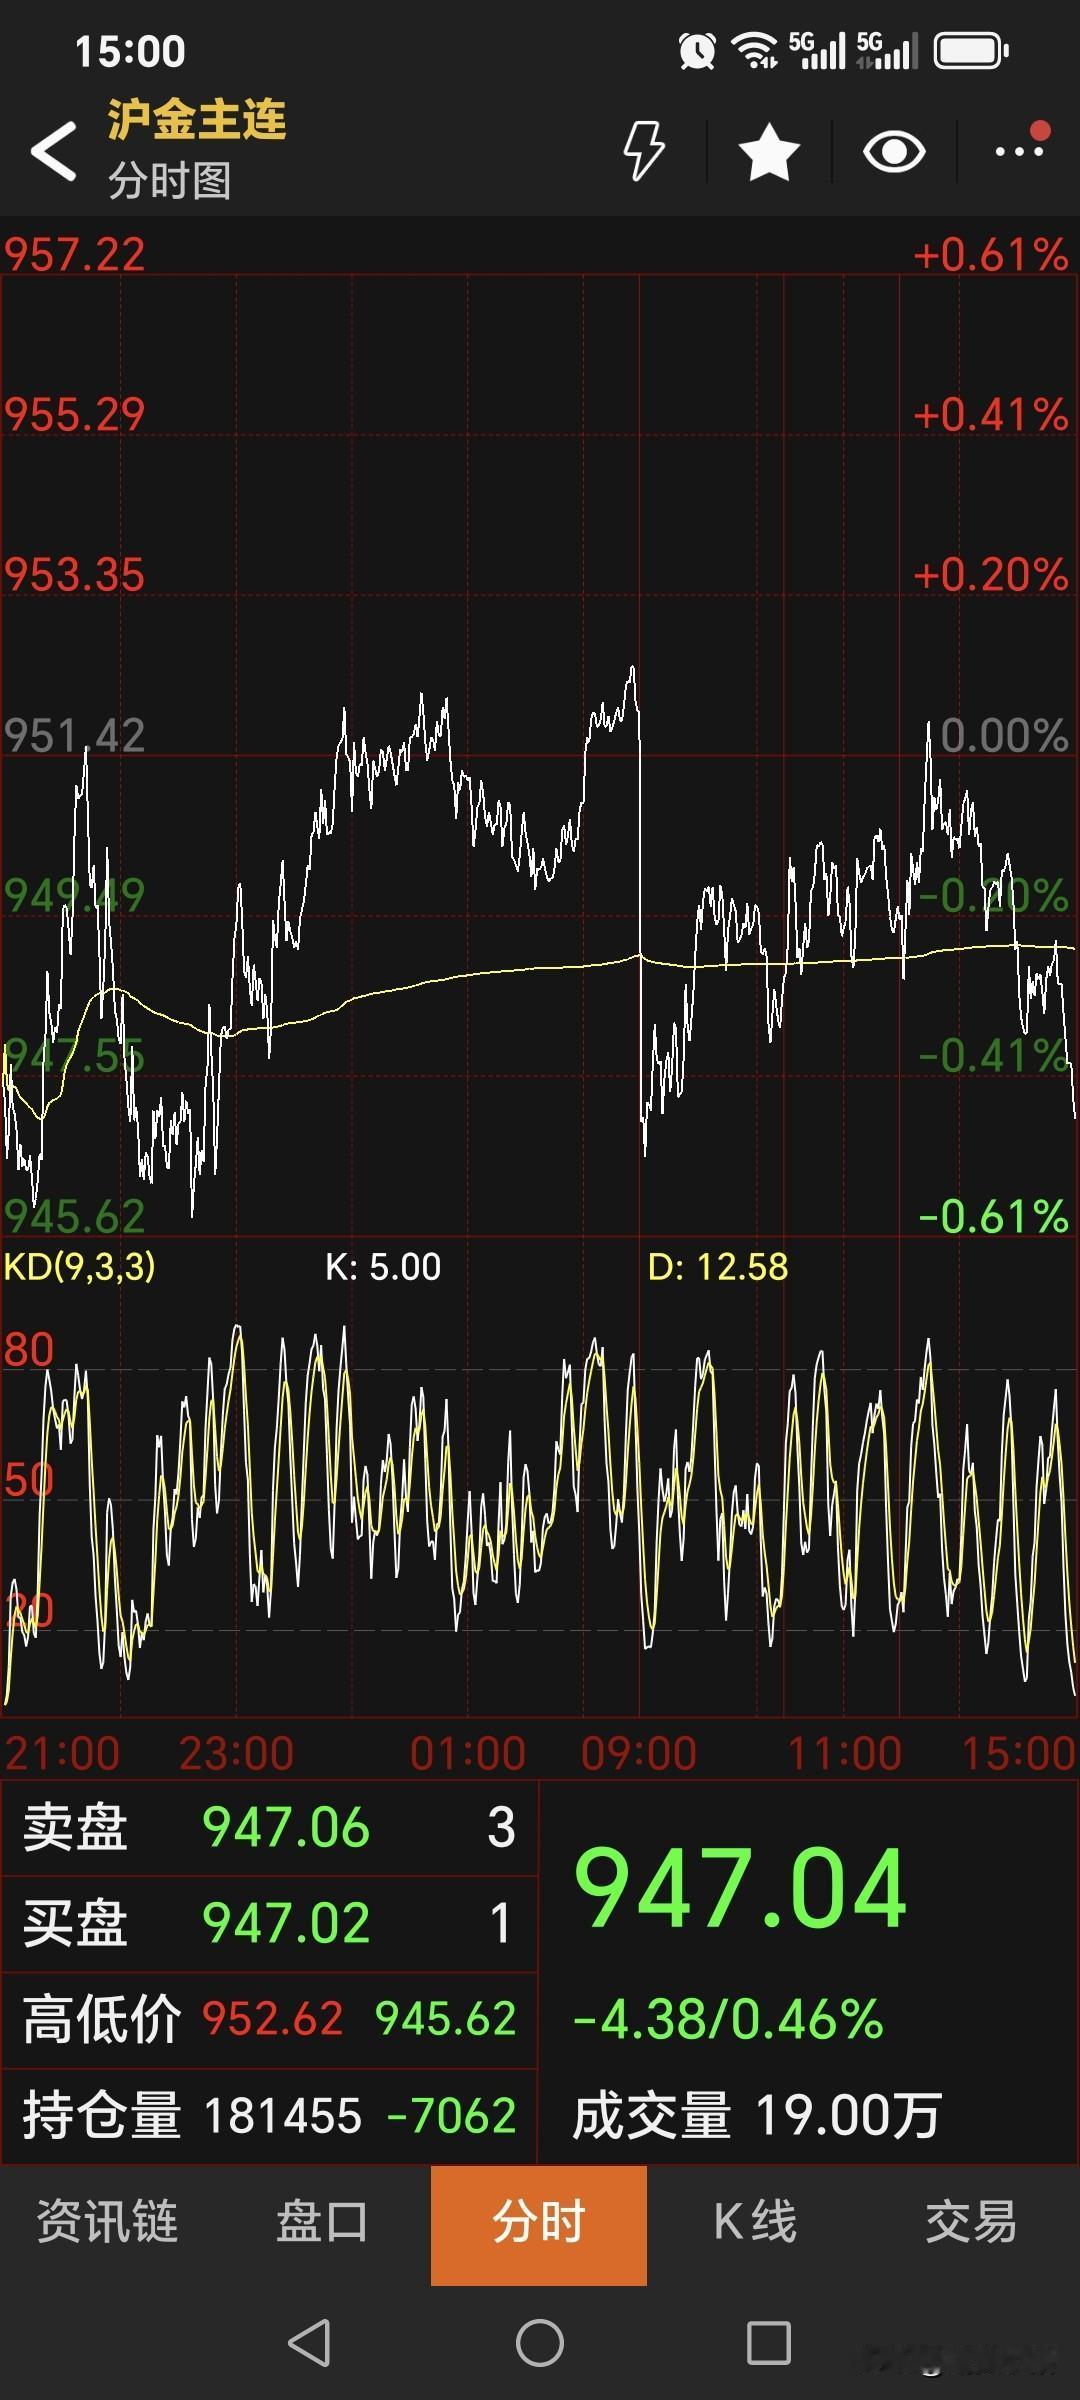Tap the buy price 947.02
The height and width of the screenshot is (2400, 1080).
[x=286, y=1922]
